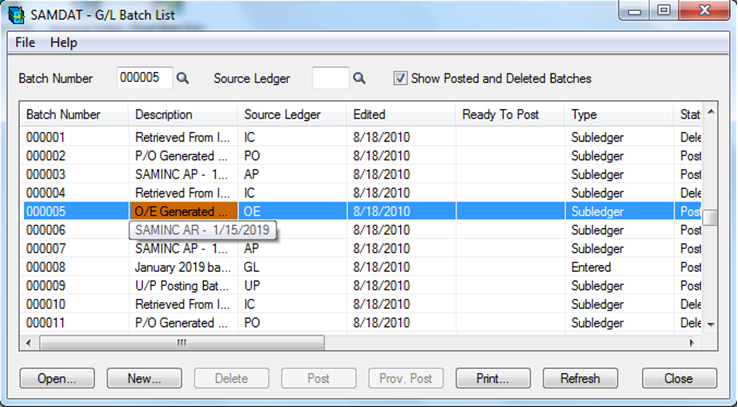738x407 pixels.
Task: Click the 'Entered' type cell
Action: [x=619, y=267]
